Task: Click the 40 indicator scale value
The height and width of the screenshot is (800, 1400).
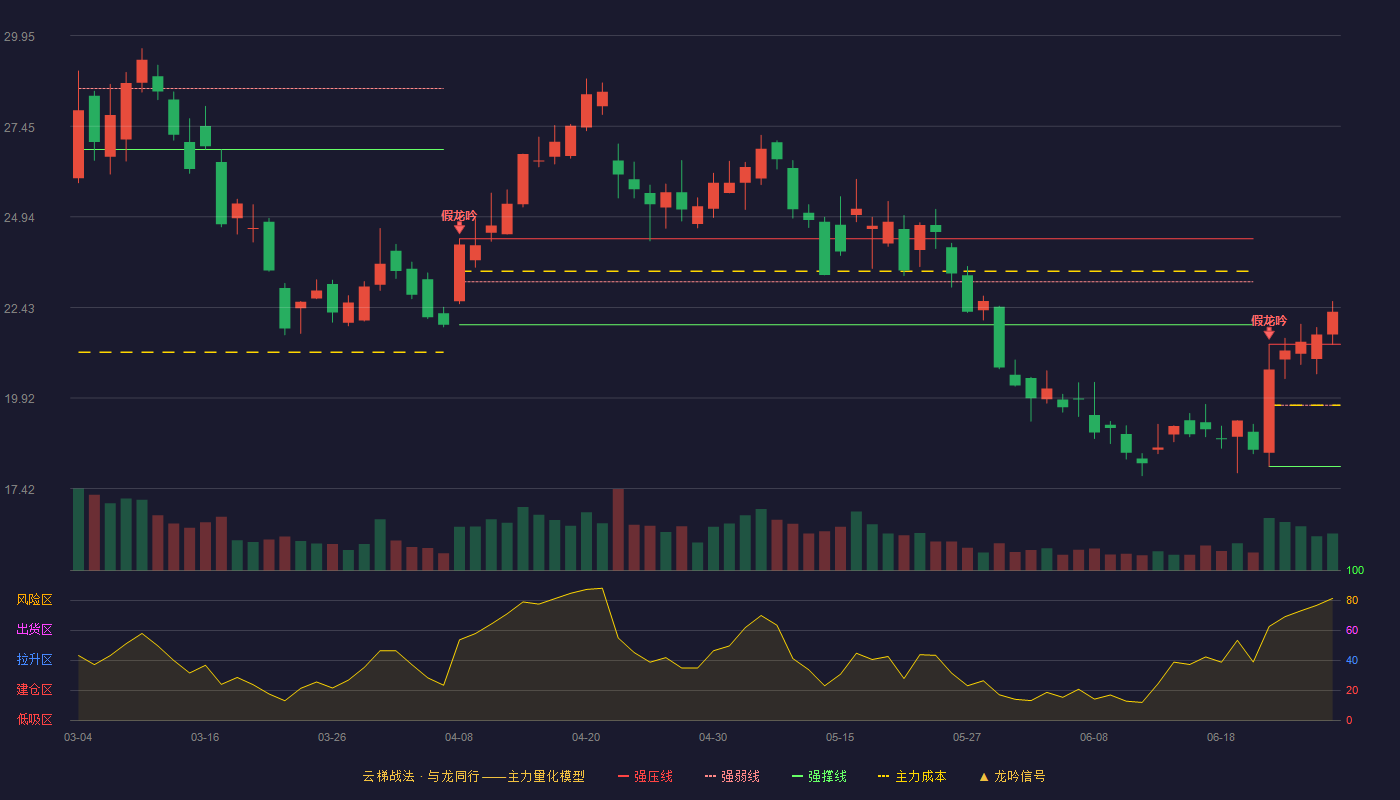Action: click(x=1352, y=660)
